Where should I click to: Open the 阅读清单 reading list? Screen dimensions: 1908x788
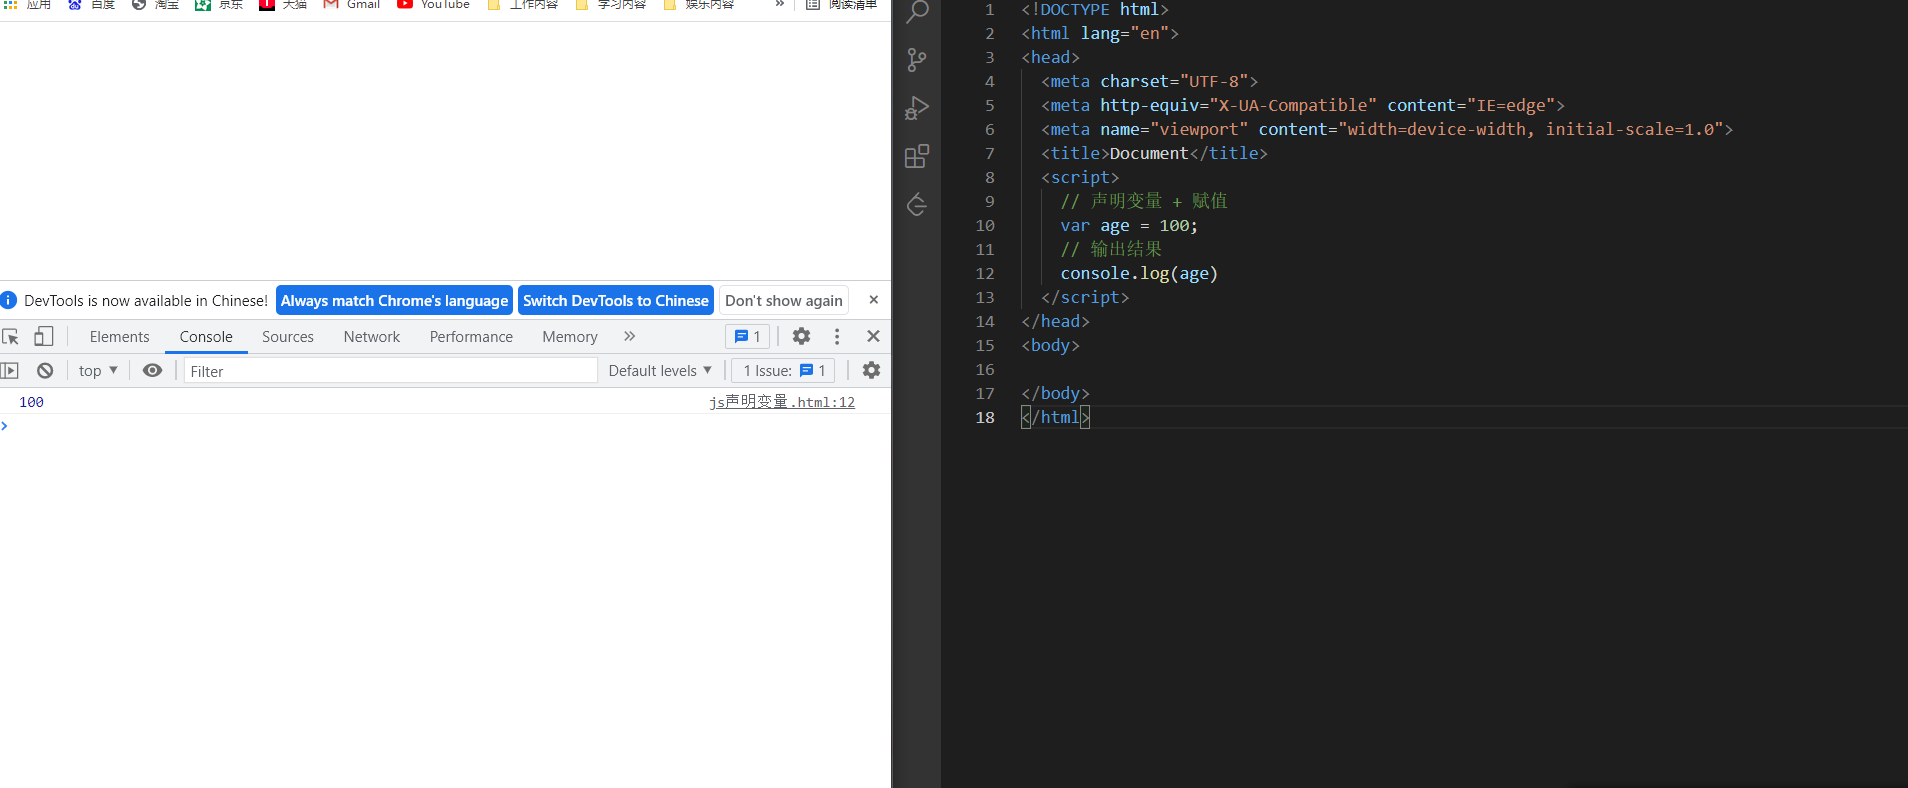click(x=842, y=5)
